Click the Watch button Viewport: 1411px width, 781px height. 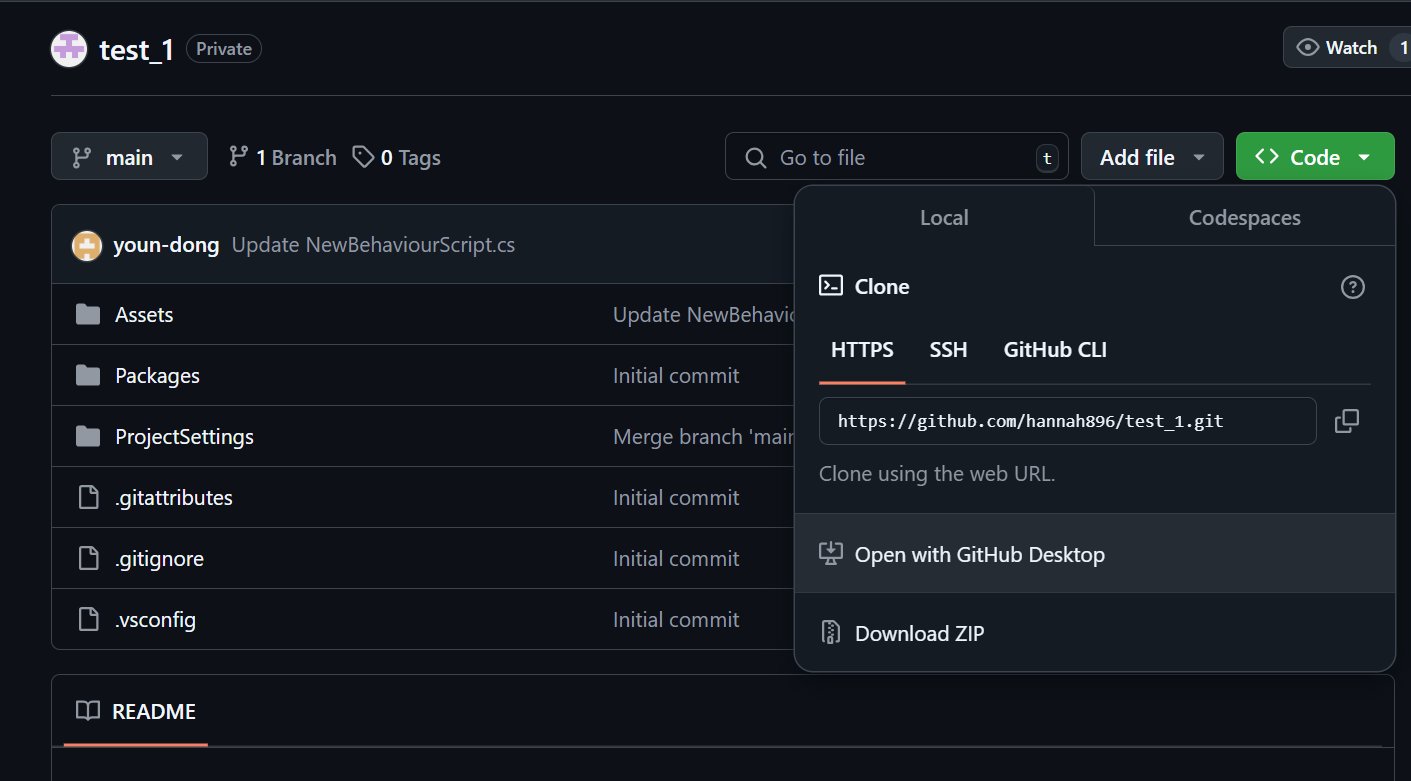coord(1347,48)
